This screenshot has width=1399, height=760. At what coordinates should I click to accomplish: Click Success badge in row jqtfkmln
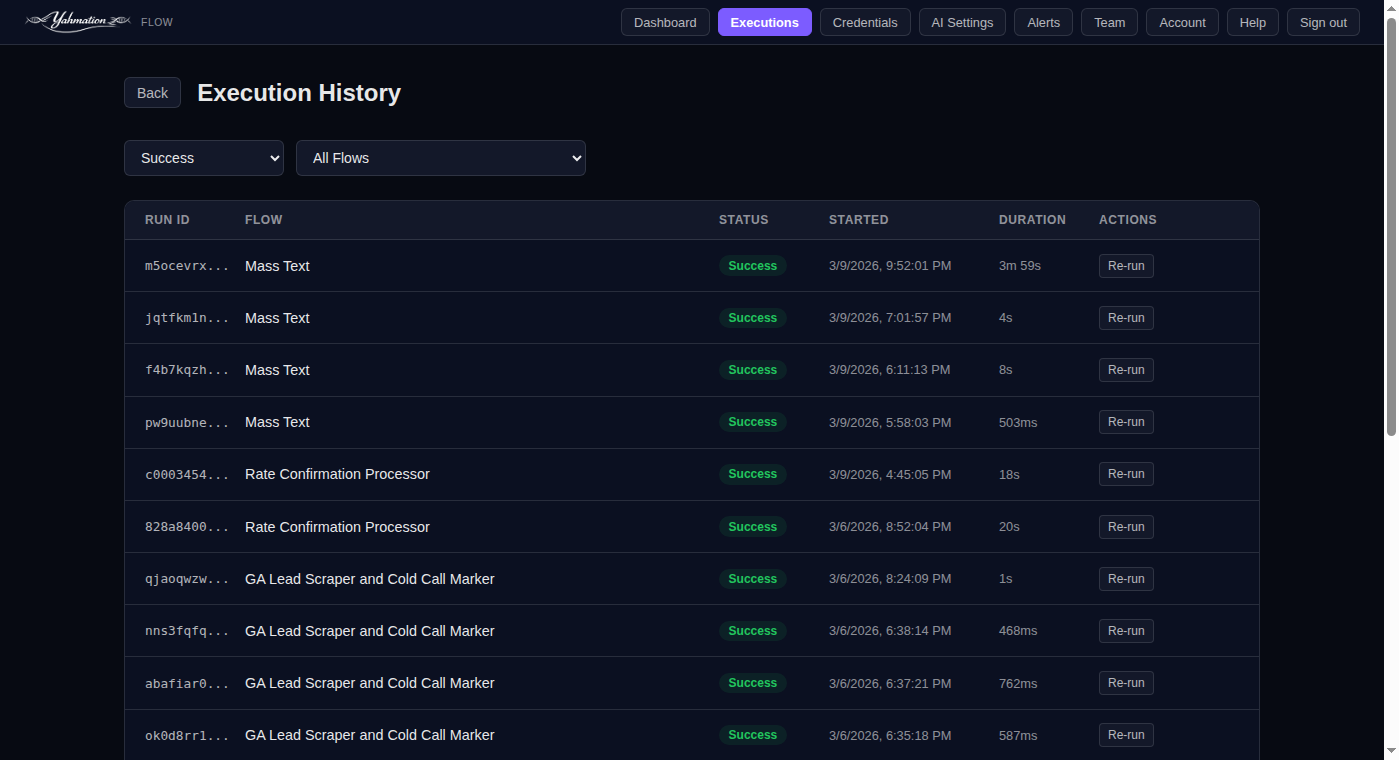(x=753, y=318)
